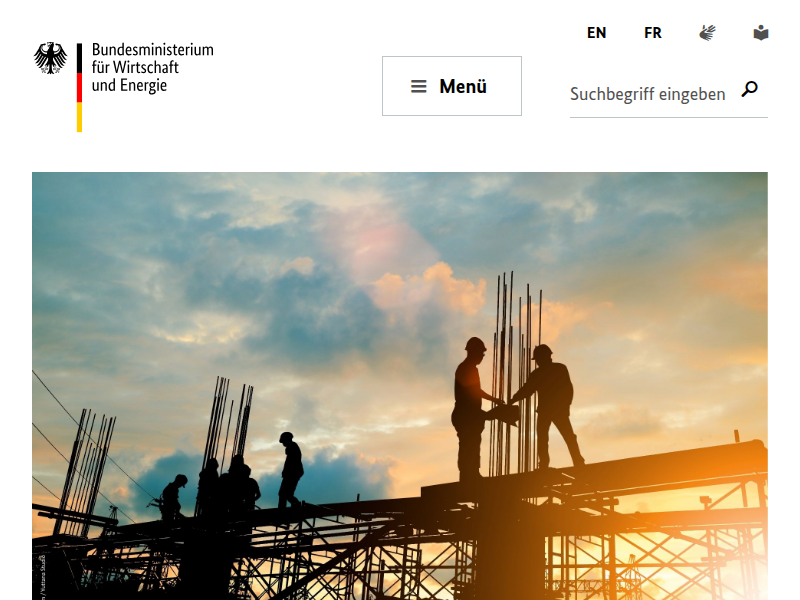Click the vertical photo credit text

pos(43,577)
